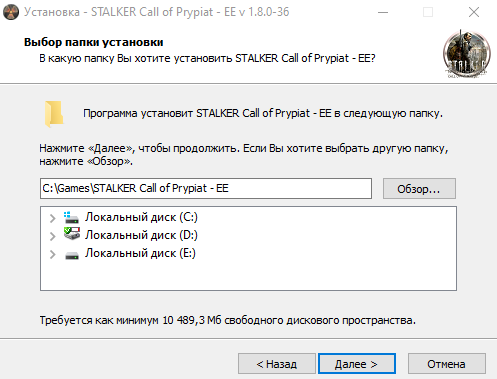497x379 pixels.
Task: Select the Локальный диск (C:) label
Action: [x=141, y=217]
